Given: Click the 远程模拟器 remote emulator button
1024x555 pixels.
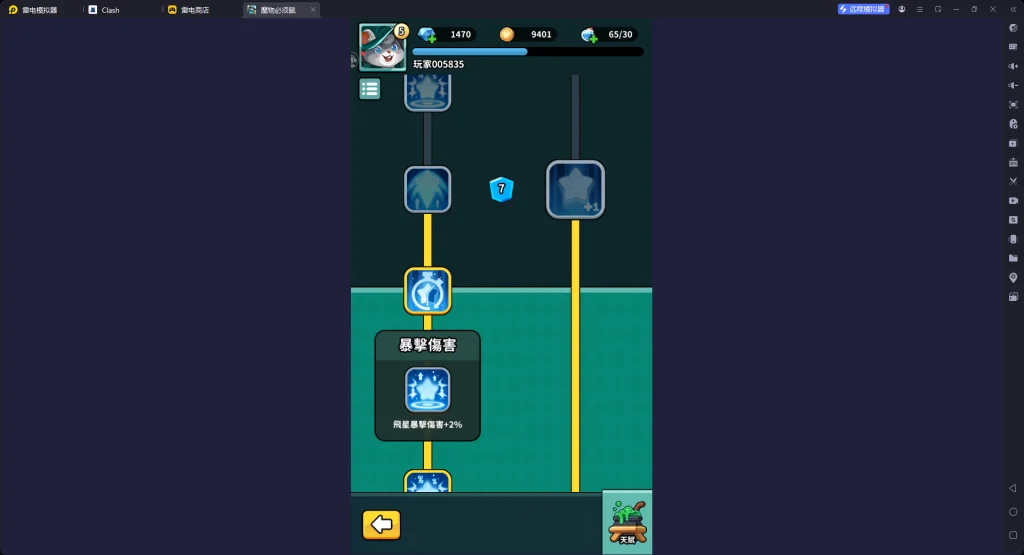Looking at the screenshot, I should [863, 9].
